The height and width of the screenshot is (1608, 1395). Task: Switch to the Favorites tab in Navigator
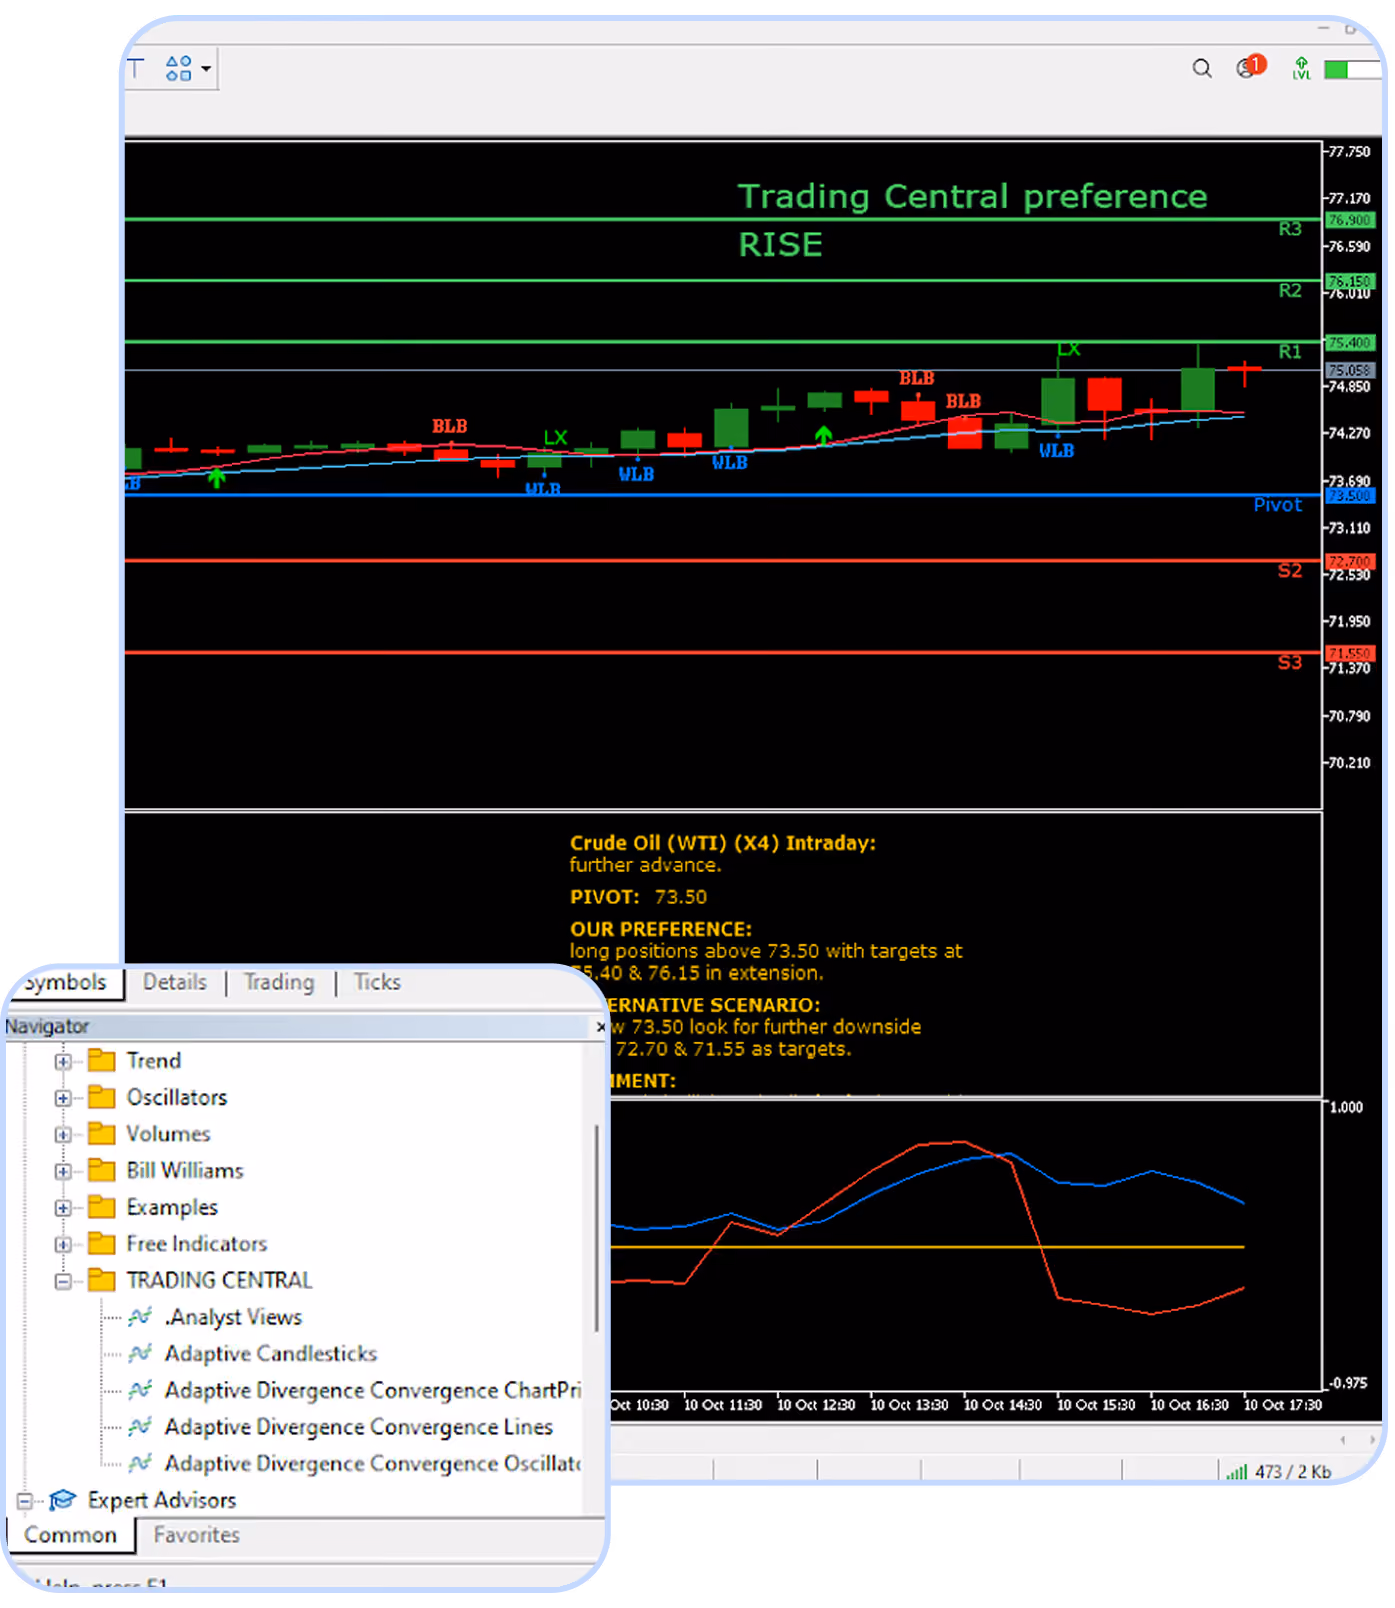click(x=197, y=1535)
